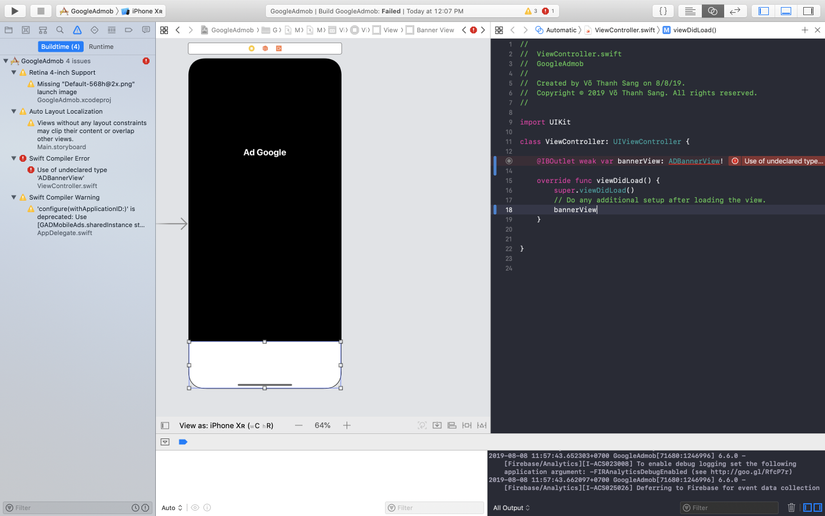Open the Project navigator folder icon
825x516 pixels.
pyautogui.click(x=8, y=30)
